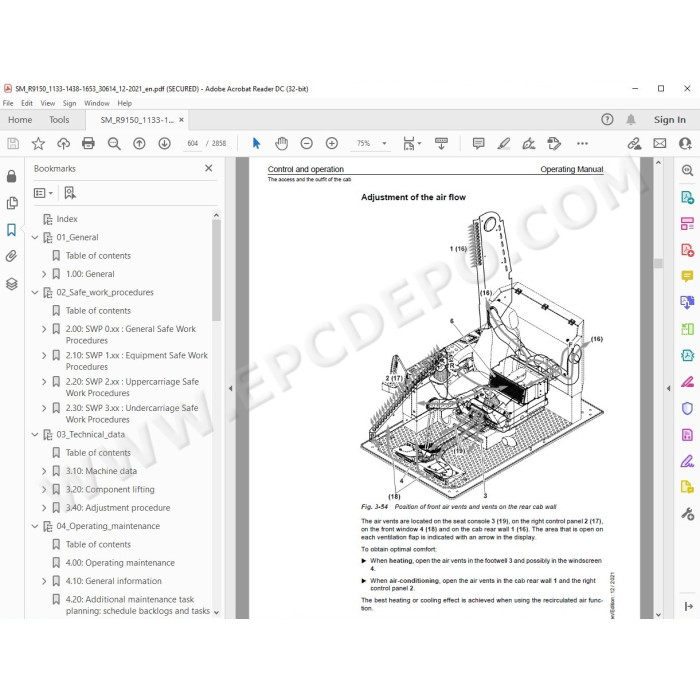Image resolution: width=700 pixels, height=700 pixels.
Task: Open Create PDF tool in right pane
Action: (x=687, y=250)
